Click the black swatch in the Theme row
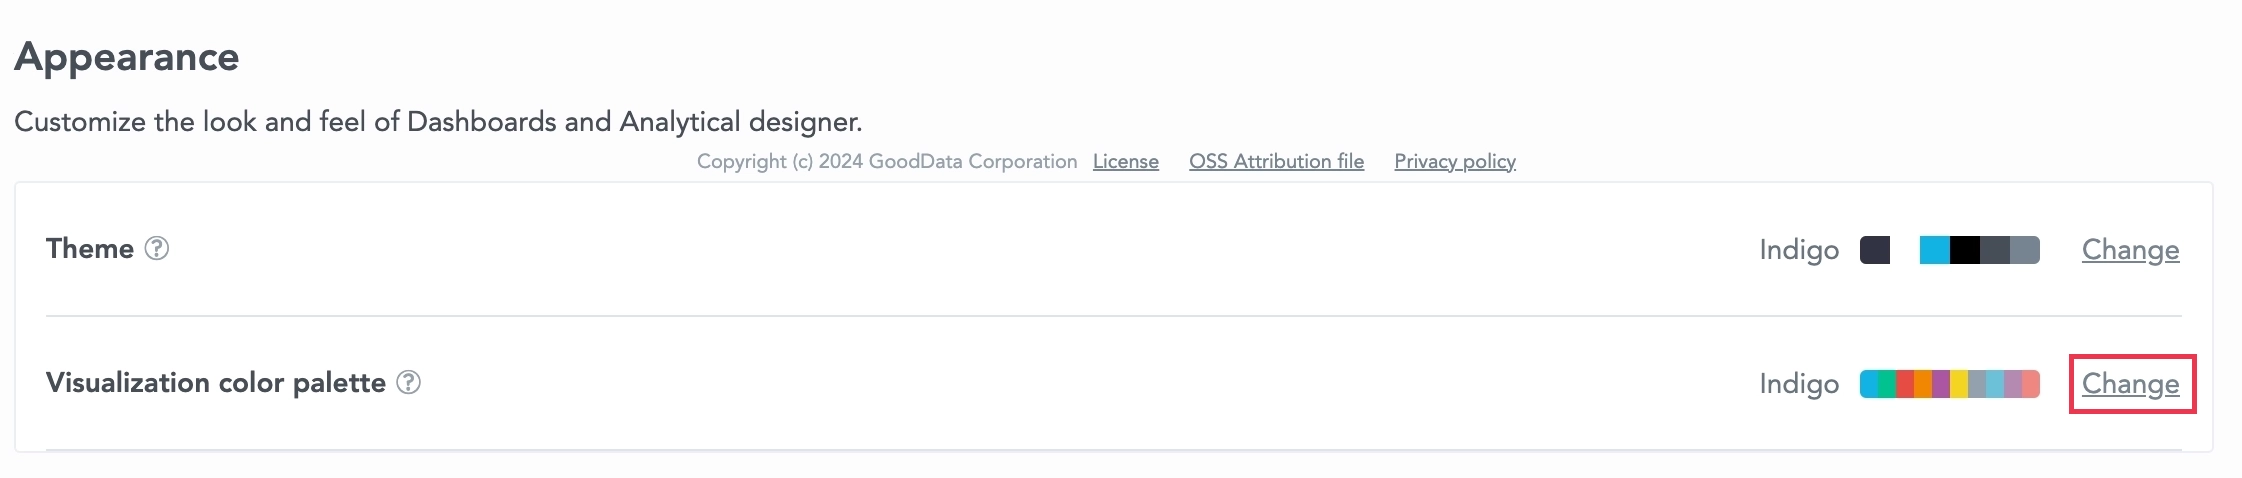 tap(1965, 250)
